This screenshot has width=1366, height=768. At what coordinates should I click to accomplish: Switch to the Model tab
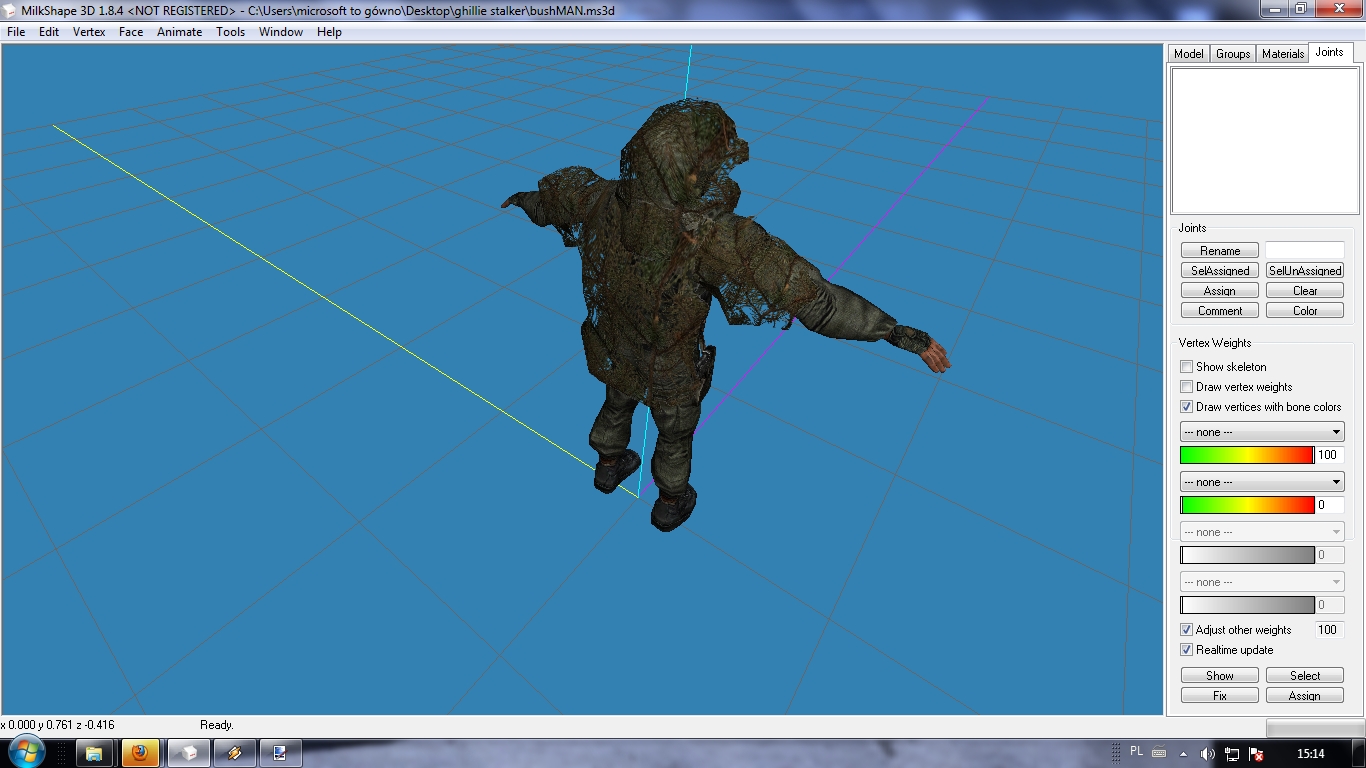point(1189,54)
